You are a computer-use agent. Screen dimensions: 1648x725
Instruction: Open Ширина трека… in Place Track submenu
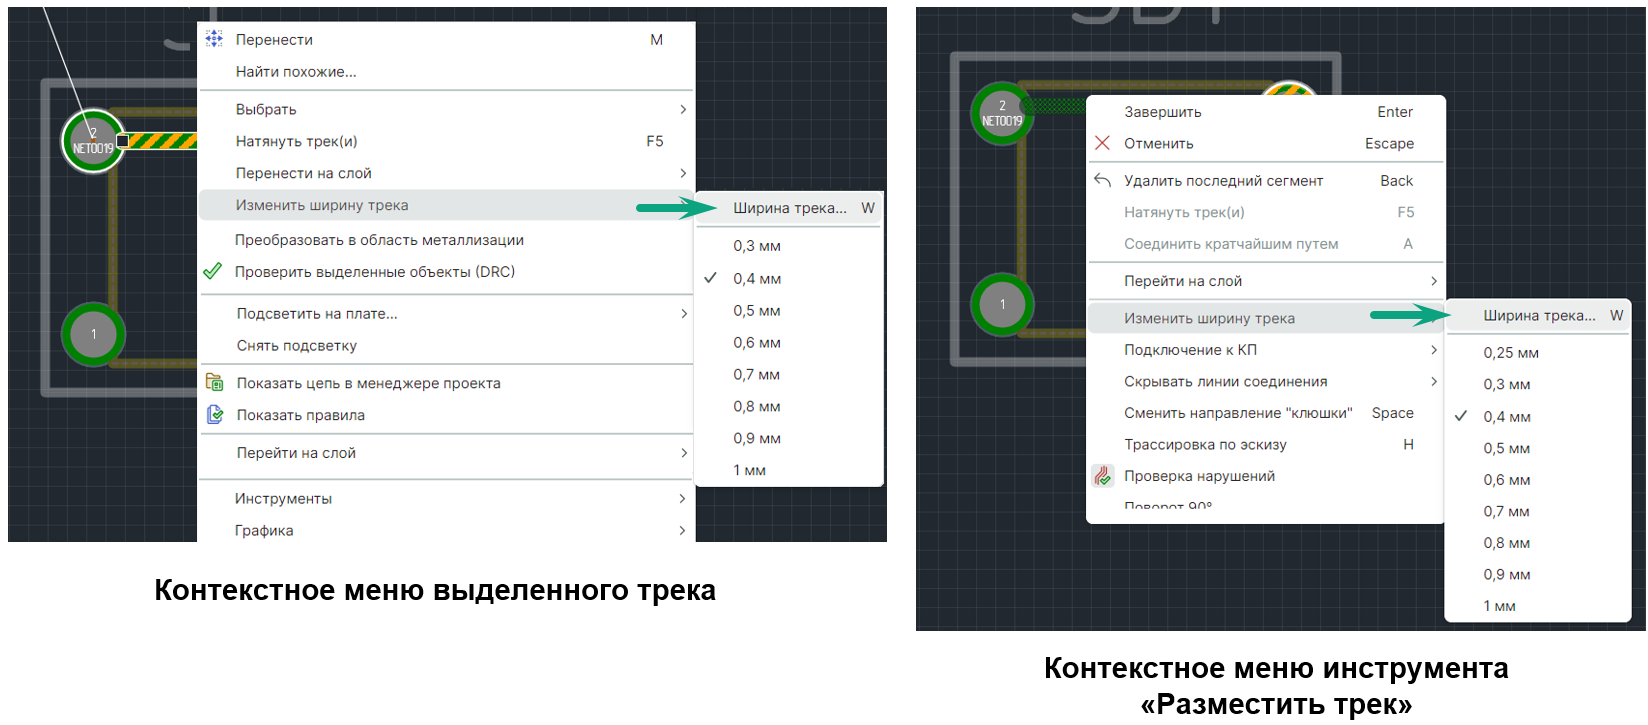click(x=1538, y=315)
